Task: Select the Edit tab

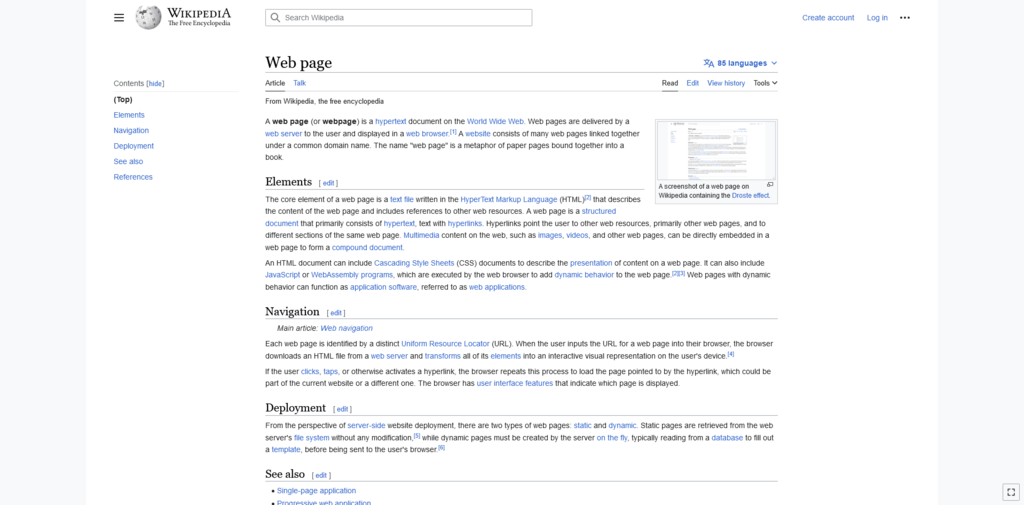Action: click(692, 83)
